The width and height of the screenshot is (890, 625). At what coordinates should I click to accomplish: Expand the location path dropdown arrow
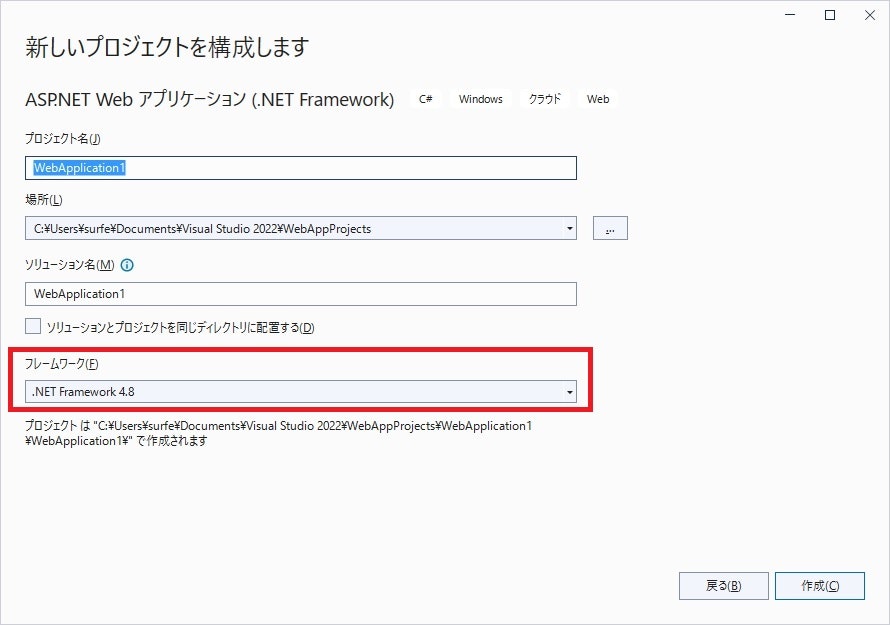[x=569, y=228]
